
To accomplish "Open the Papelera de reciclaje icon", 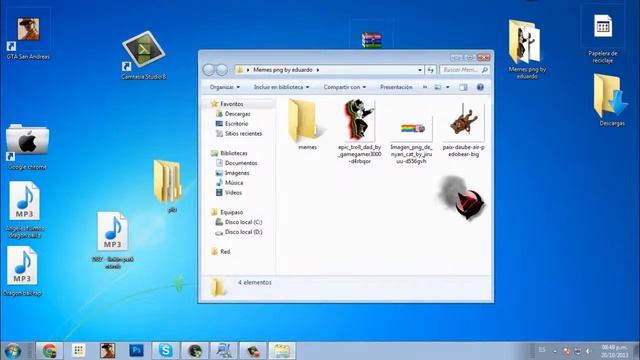I will pos(603,39).
